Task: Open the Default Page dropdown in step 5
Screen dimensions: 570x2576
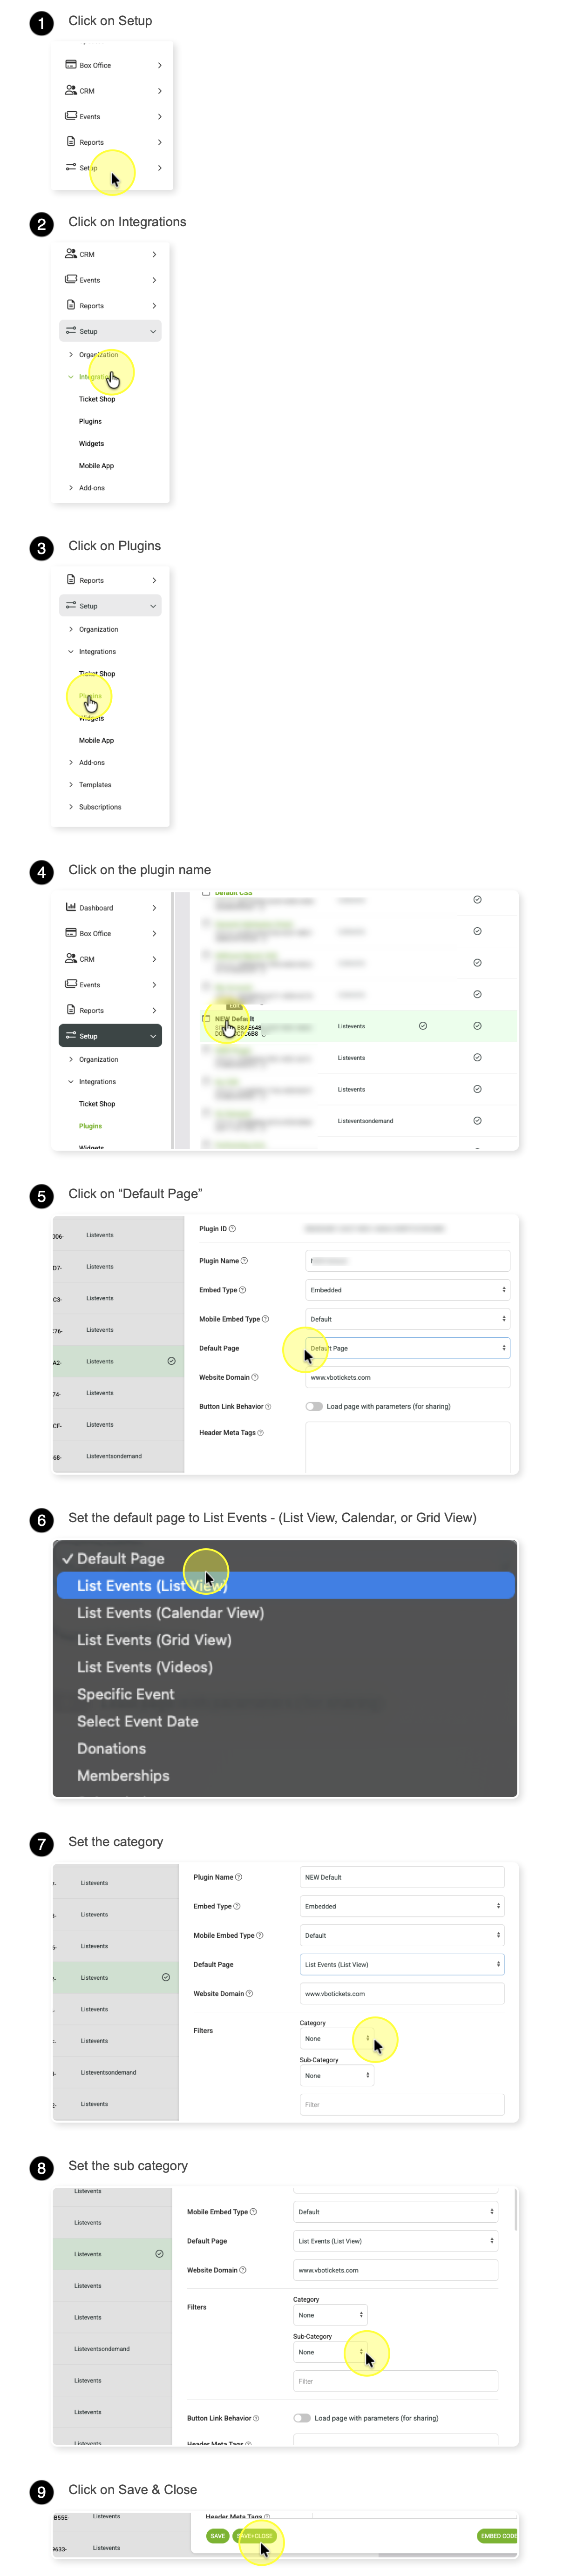Action: point(407,1348)
